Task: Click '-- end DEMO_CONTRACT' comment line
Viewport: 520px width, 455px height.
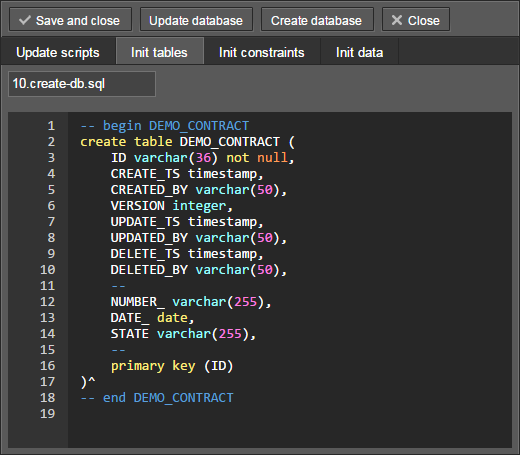Action: [157, 398]
